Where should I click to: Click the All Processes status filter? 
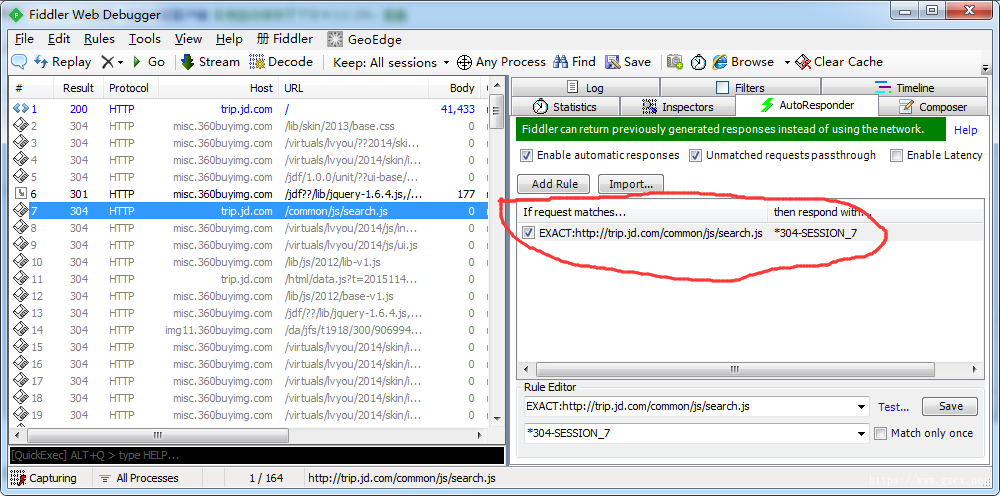(x=139, y=478)
